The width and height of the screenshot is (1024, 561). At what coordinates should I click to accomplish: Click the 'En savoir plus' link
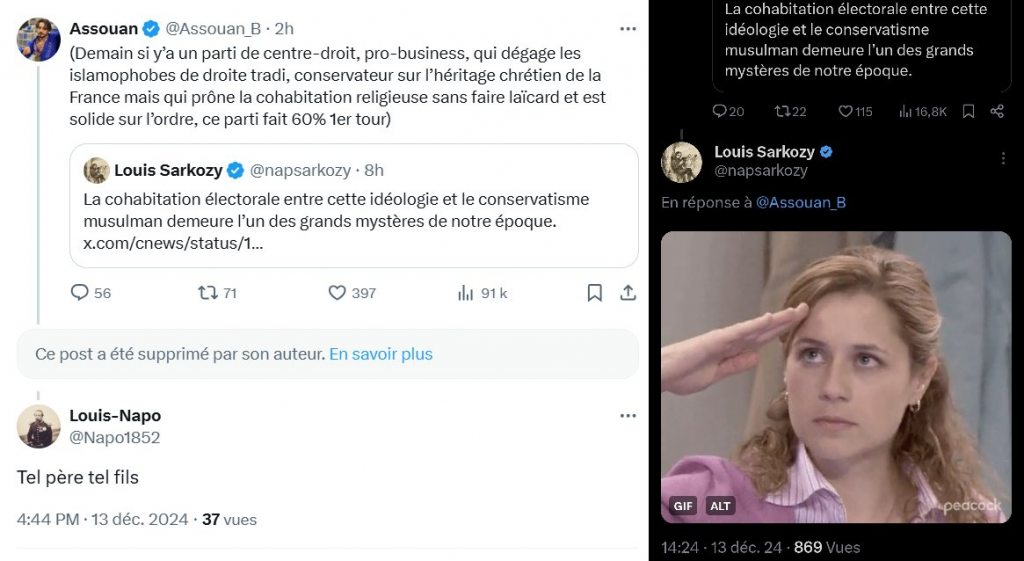tap(381, 354)
